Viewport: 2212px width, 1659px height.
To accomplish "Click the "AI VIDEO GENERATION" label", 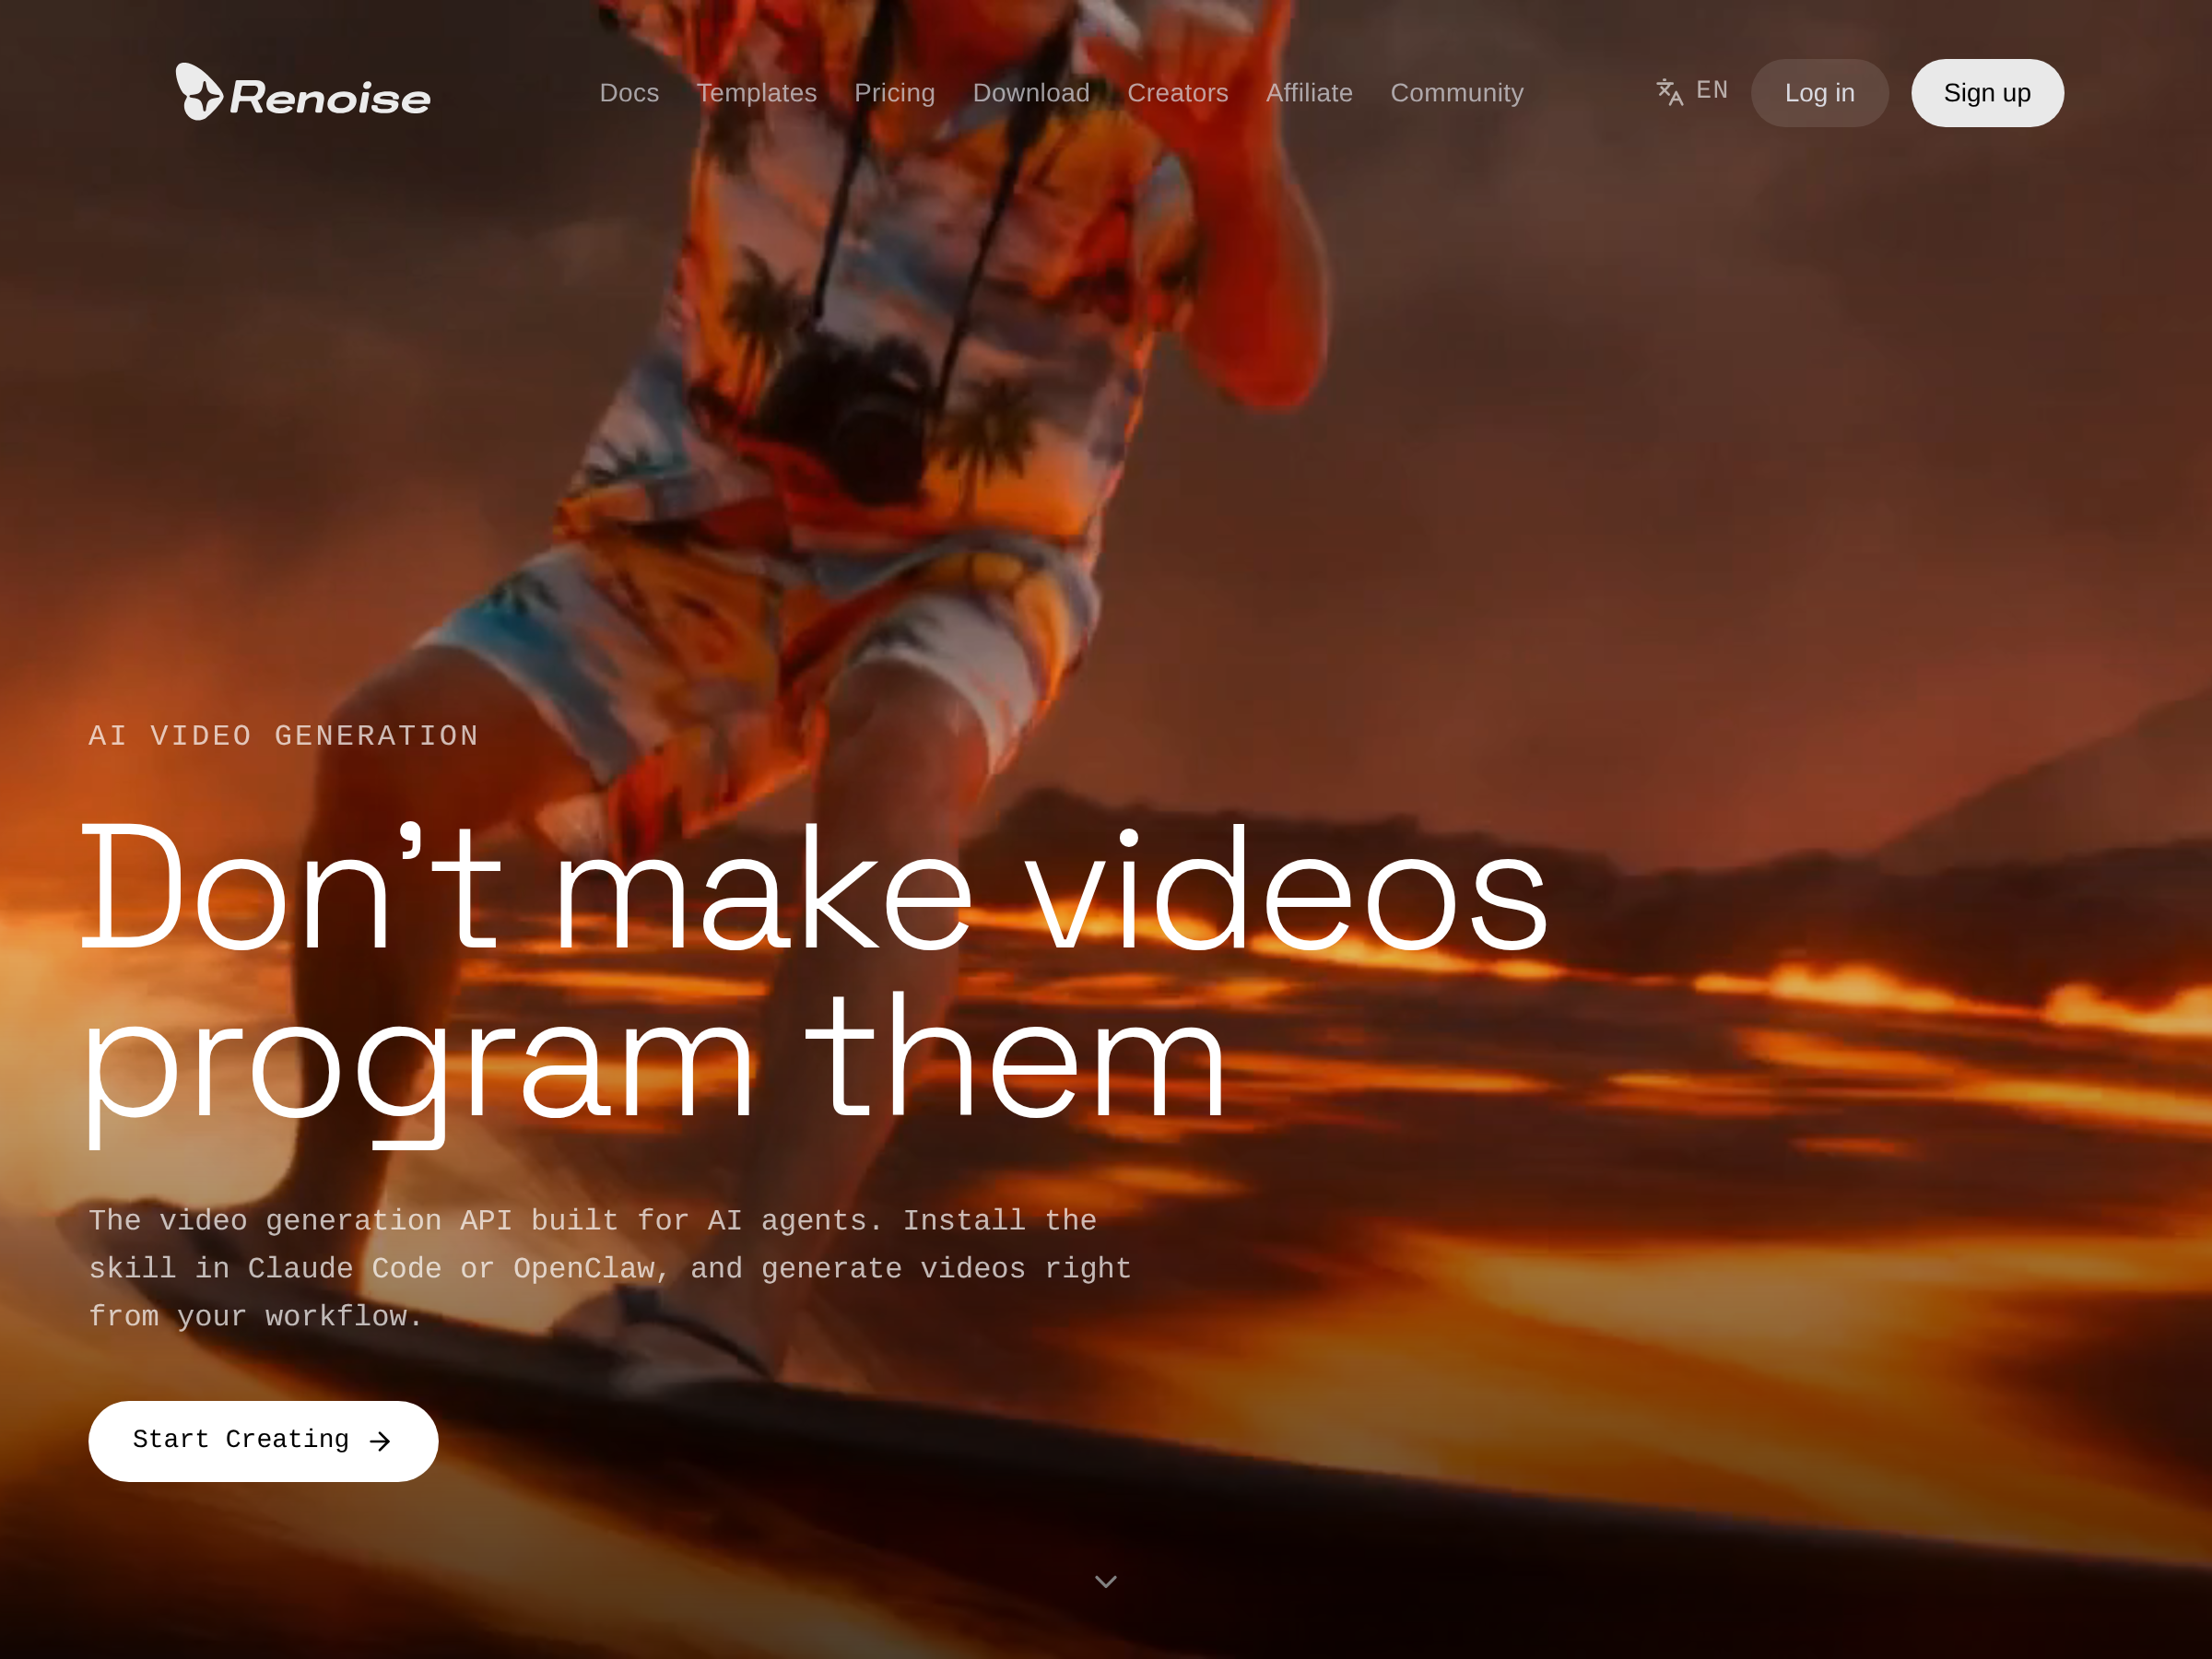I will (284, 737).
